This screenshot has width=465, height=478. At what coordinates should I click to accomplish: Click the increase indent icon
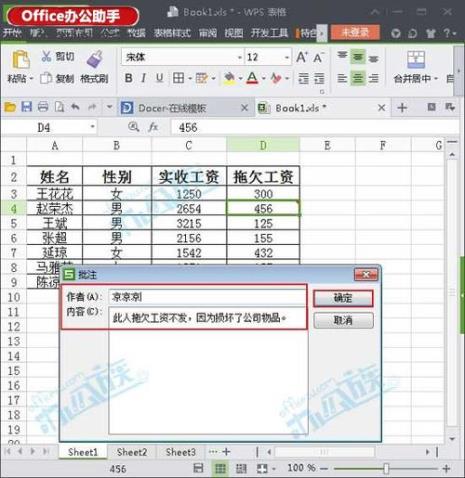(x=319, y=78)
